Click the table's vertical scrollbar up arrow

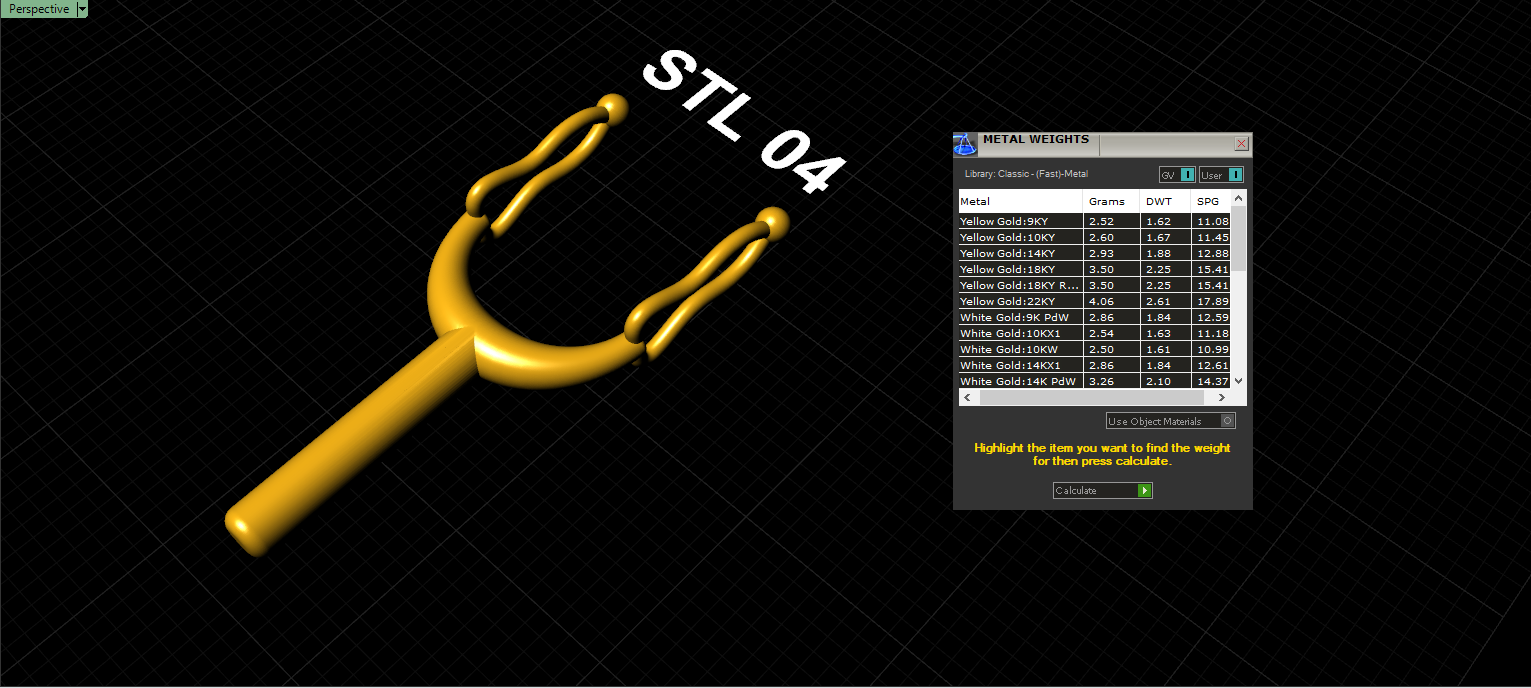(x=1238, y=198)
